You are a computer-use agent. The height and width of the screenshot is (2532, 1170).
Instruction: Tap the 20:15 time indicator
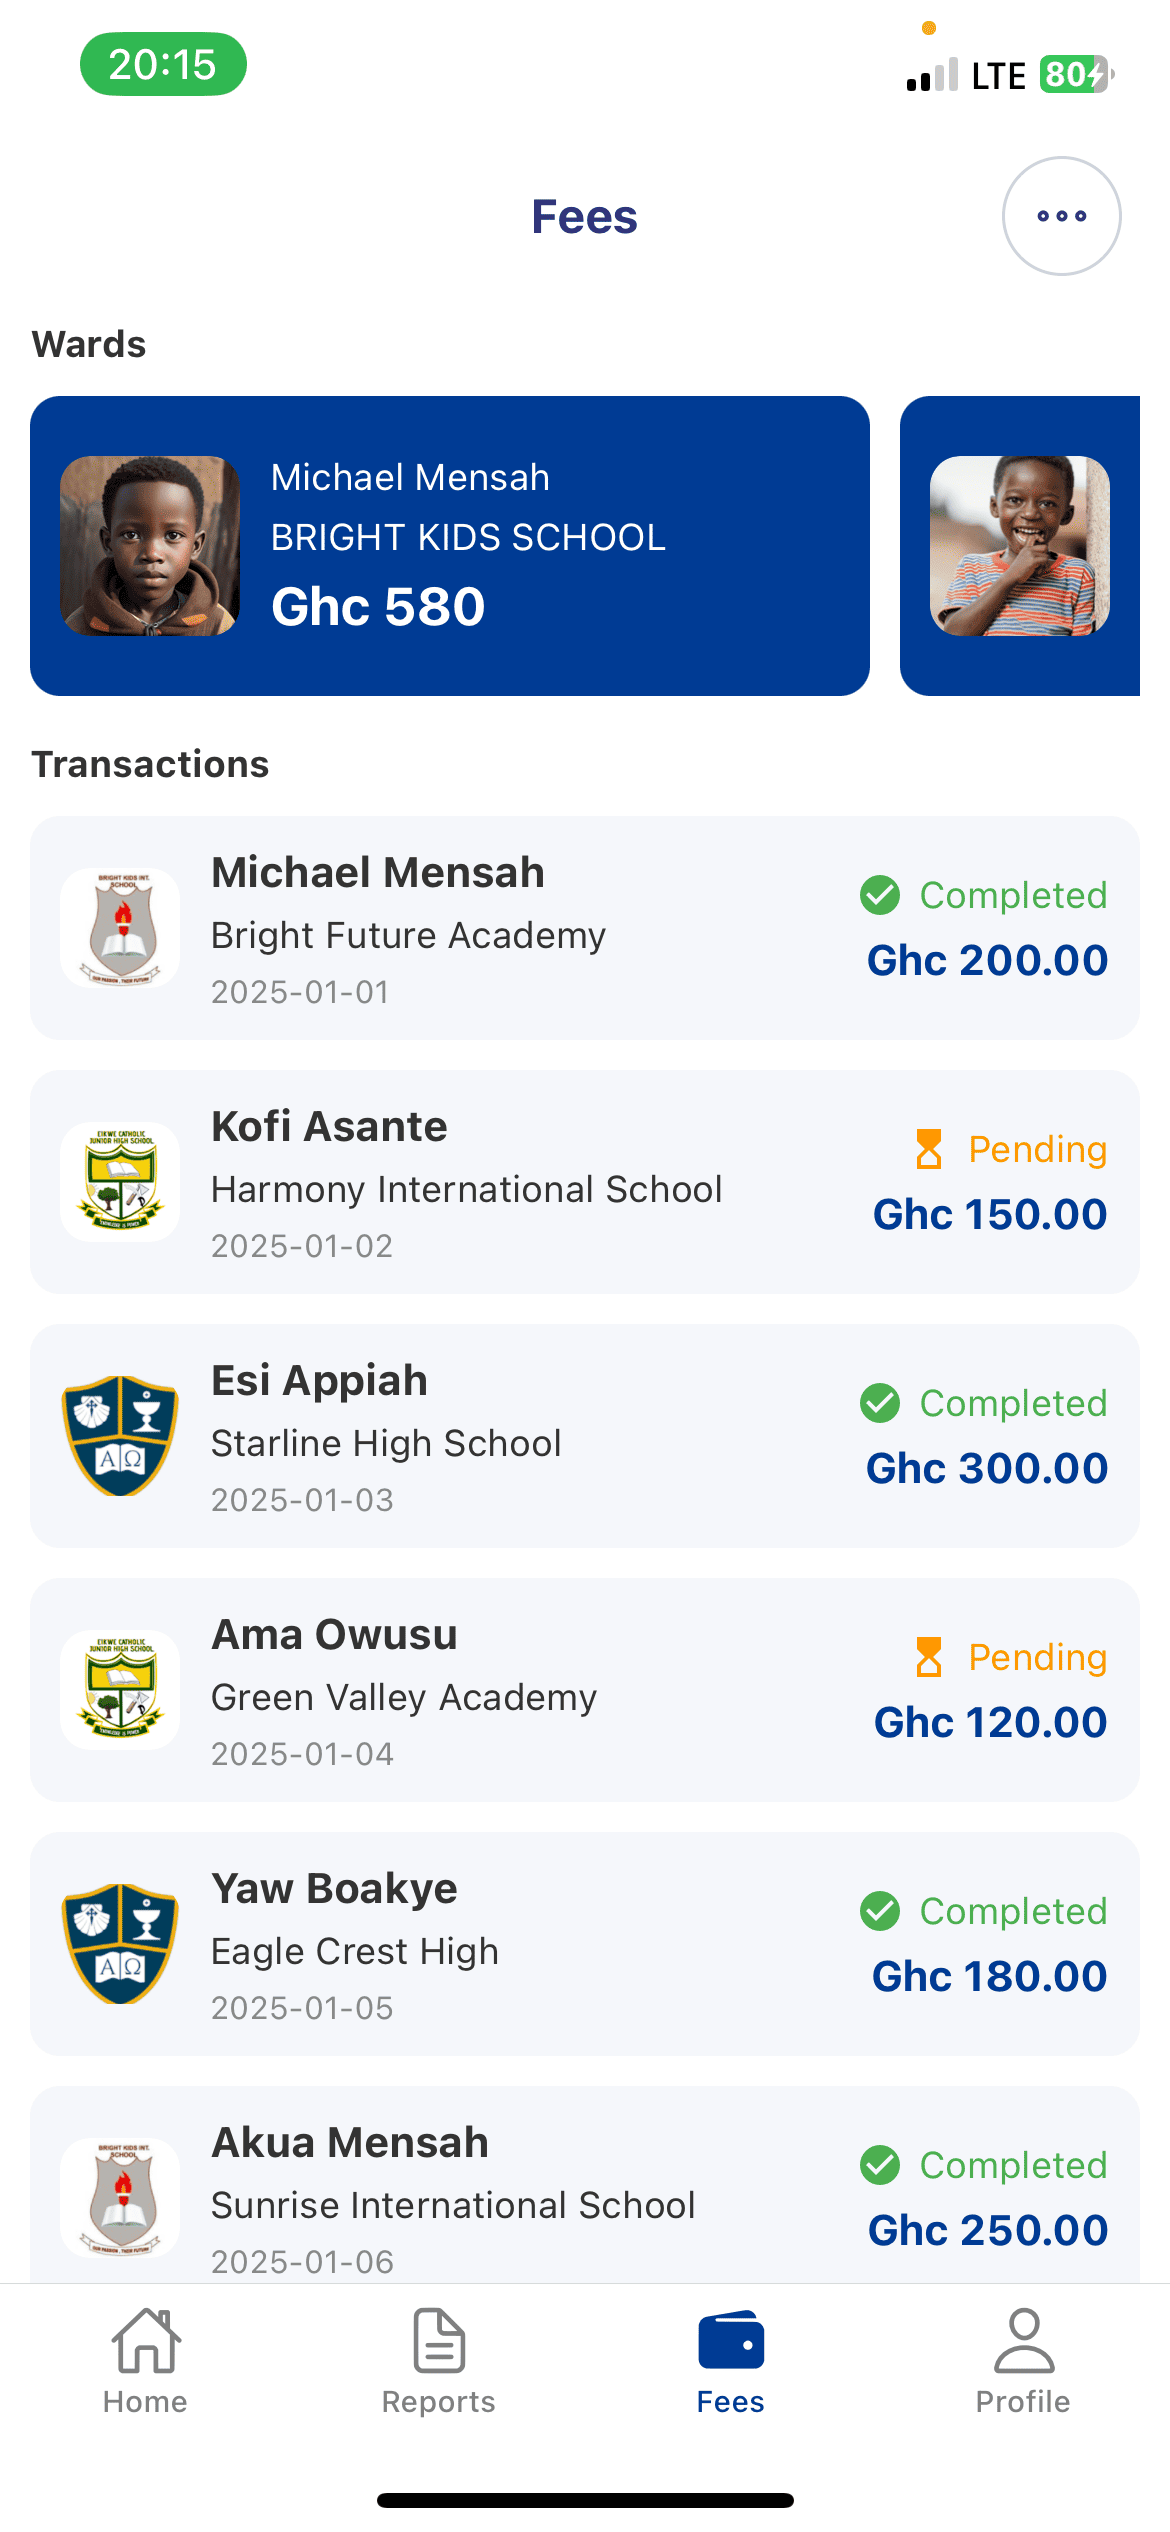[x=163, y=65]
